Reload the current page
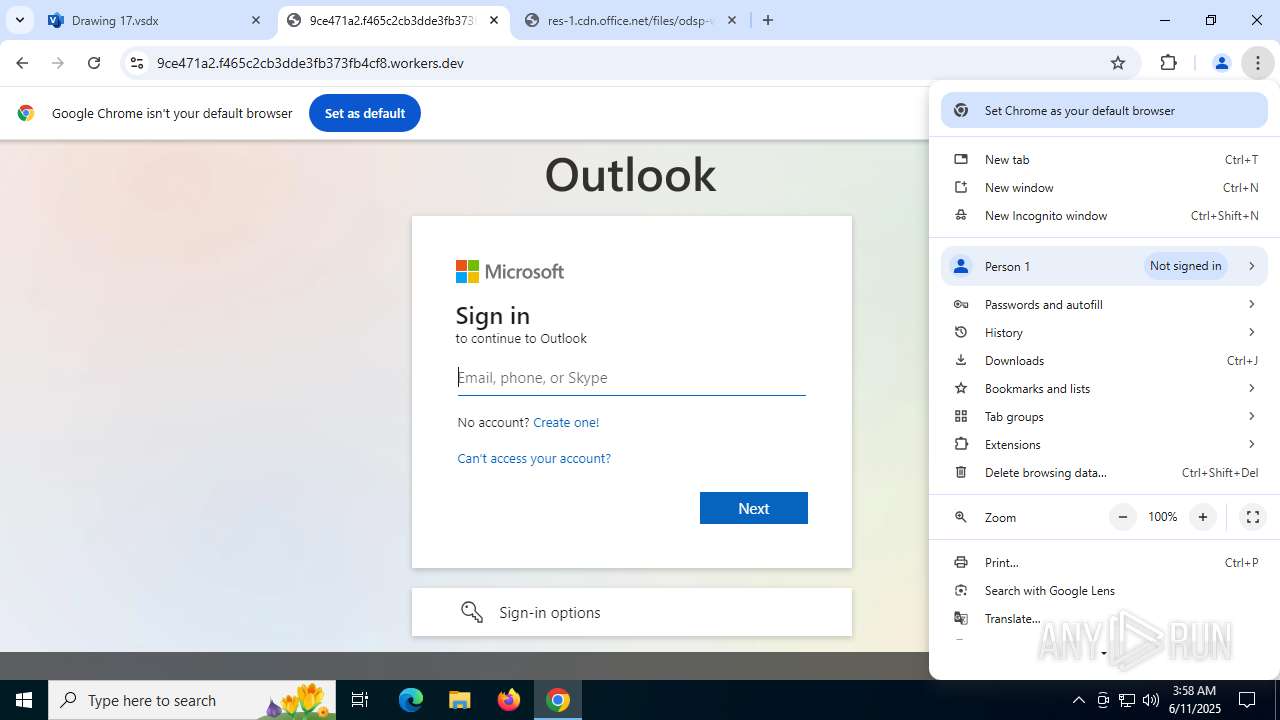The height and width of the screenshot is (720, 1280). point(94,63)
